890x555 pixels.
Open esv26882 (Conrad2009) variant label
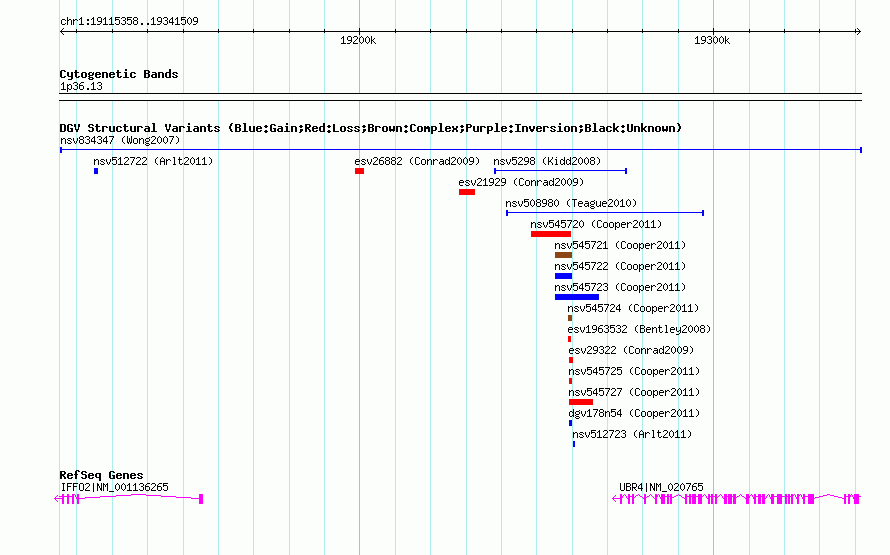417,161
